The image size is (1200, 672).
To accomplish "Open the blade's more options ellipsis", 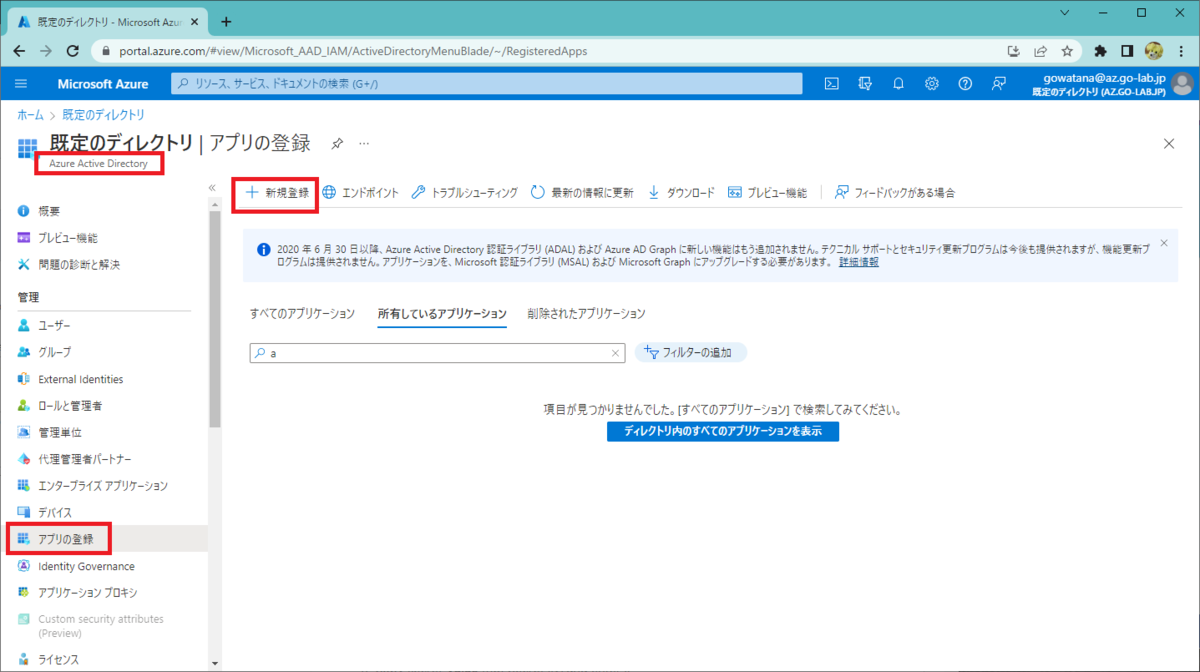I will [x=364, y=144].
